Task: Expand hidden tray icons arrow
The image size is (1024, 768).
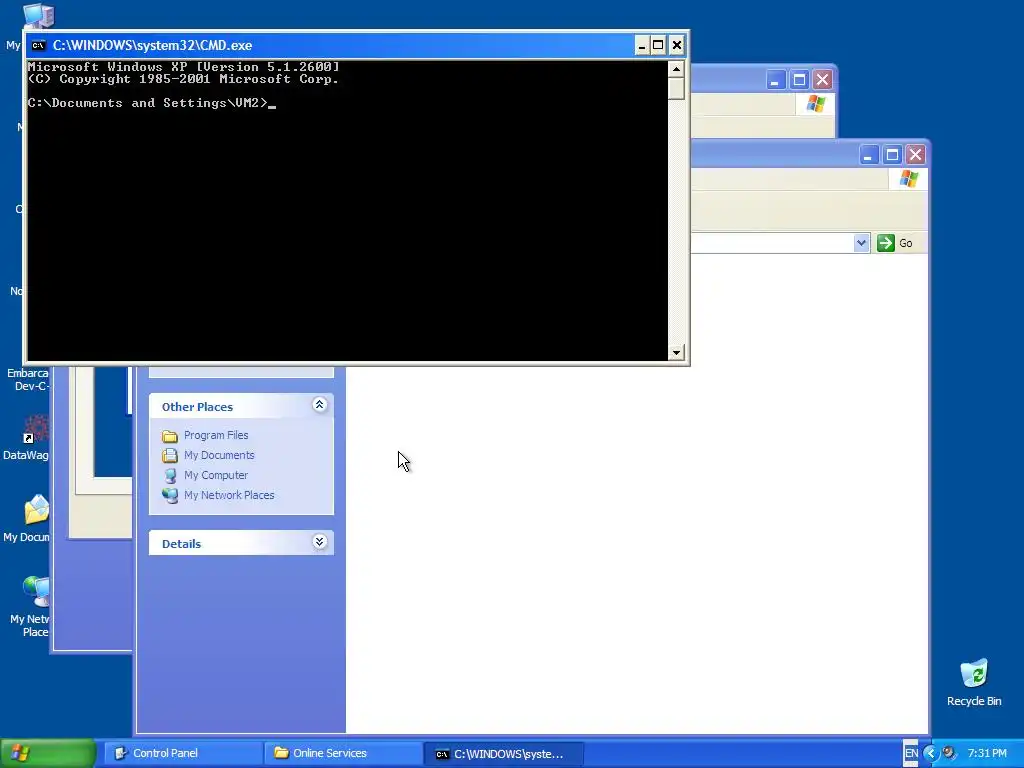Action: click(930, 753)
